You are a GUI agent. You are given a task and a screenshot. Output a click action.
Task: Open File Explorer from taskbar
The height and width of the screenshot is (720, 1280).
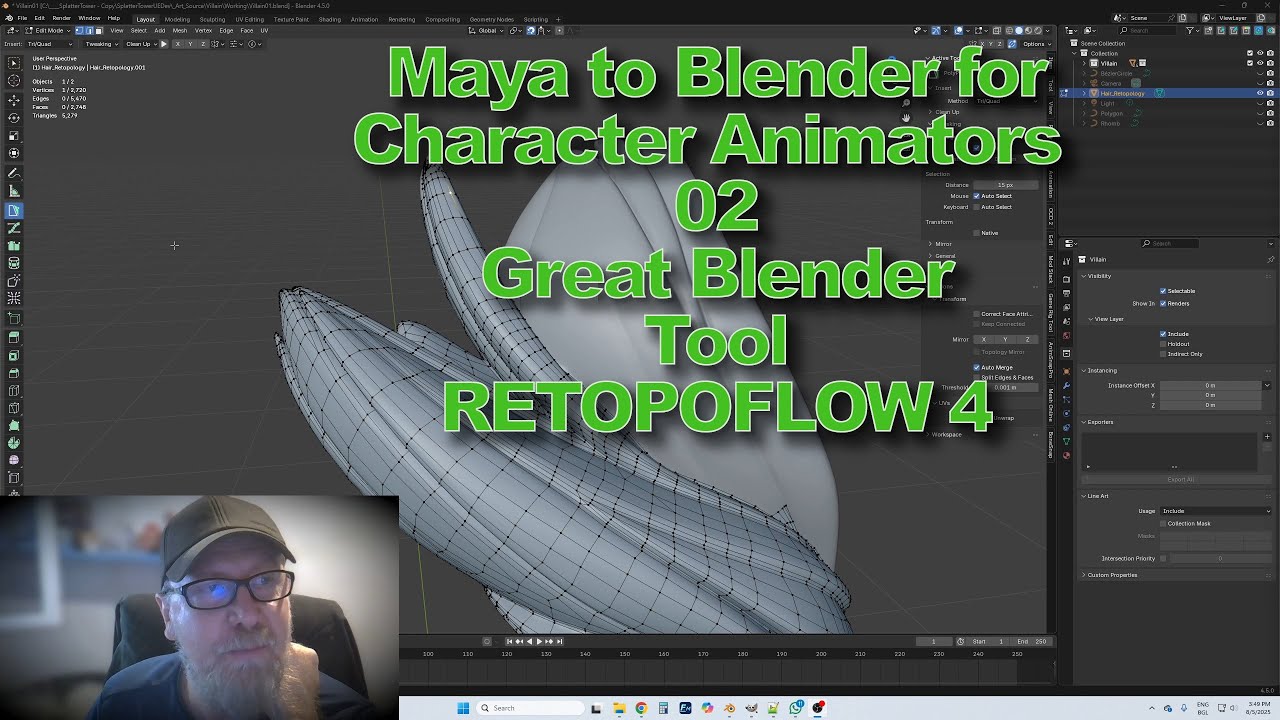pos(619,708)
